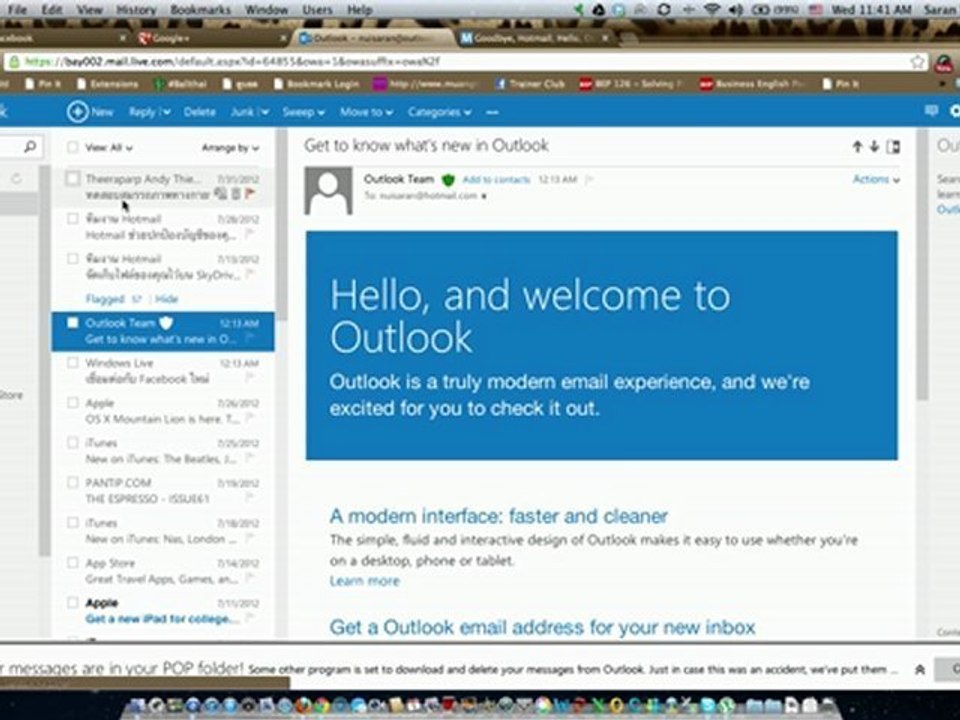Click red flag on Theeraparp message
Screen dimensions: 960x720
click(x=250, y=193)
